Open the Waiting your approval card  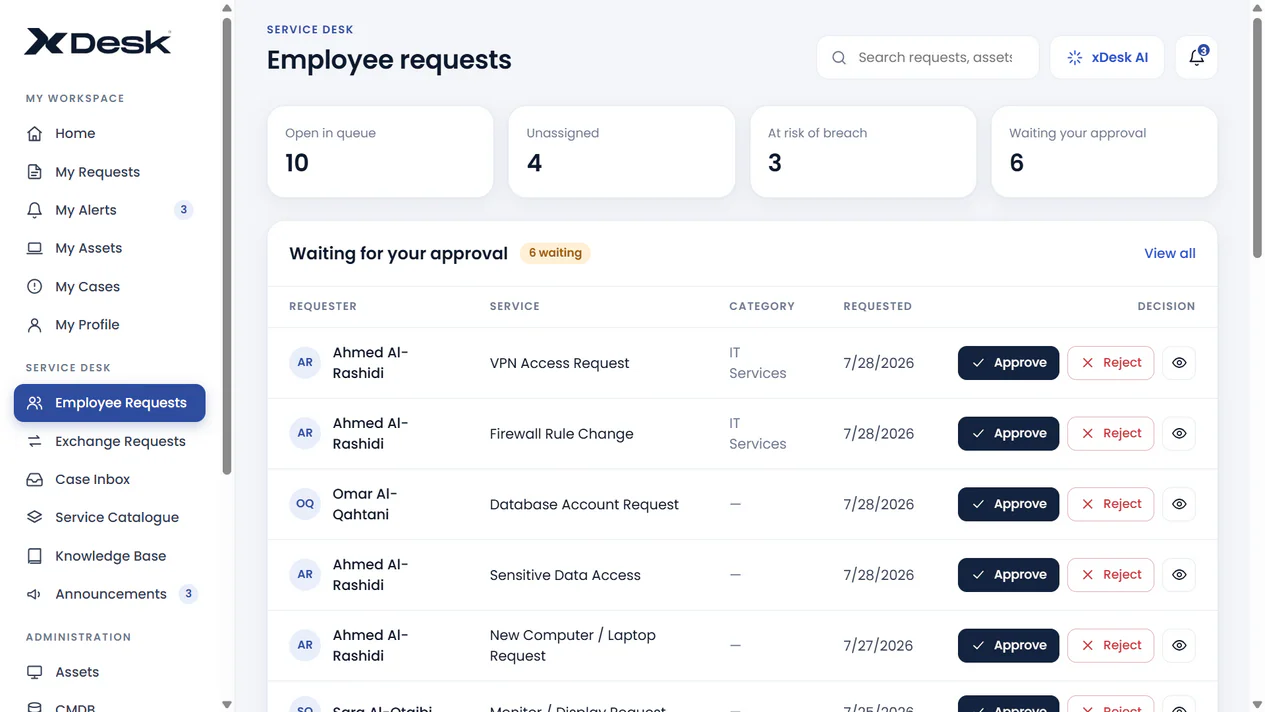point(1104,152)
